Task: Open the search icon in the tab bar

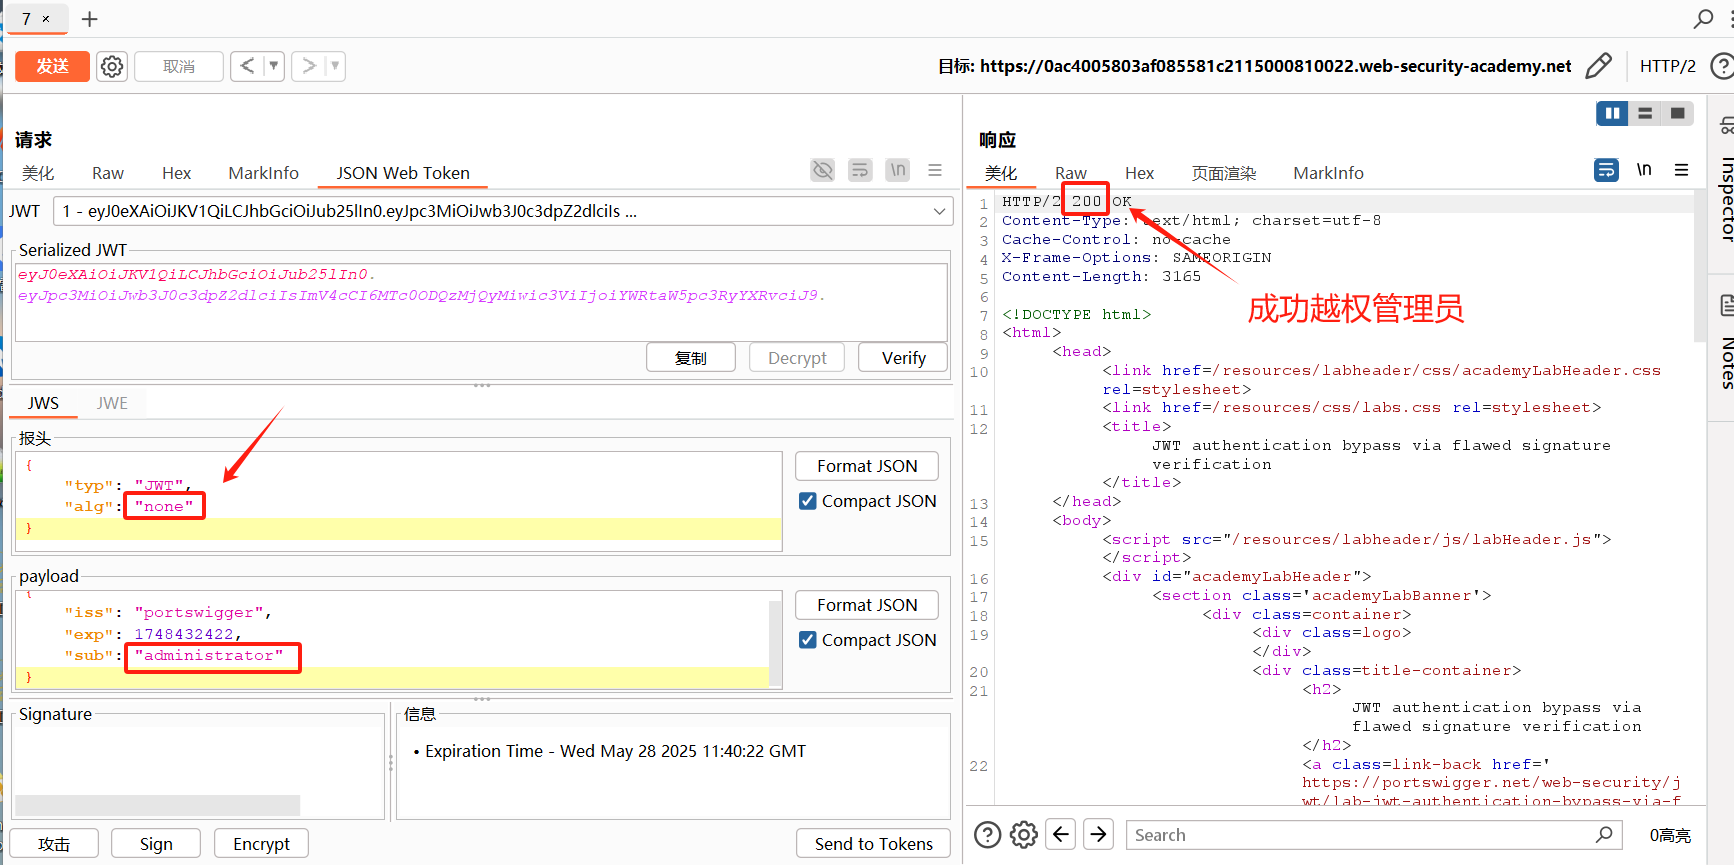Action: click(x=1703, y=18)
